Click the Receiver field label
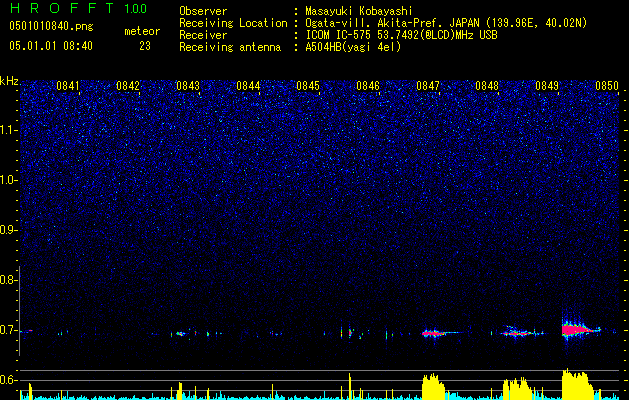629x400 pixels. click(203, 35)
